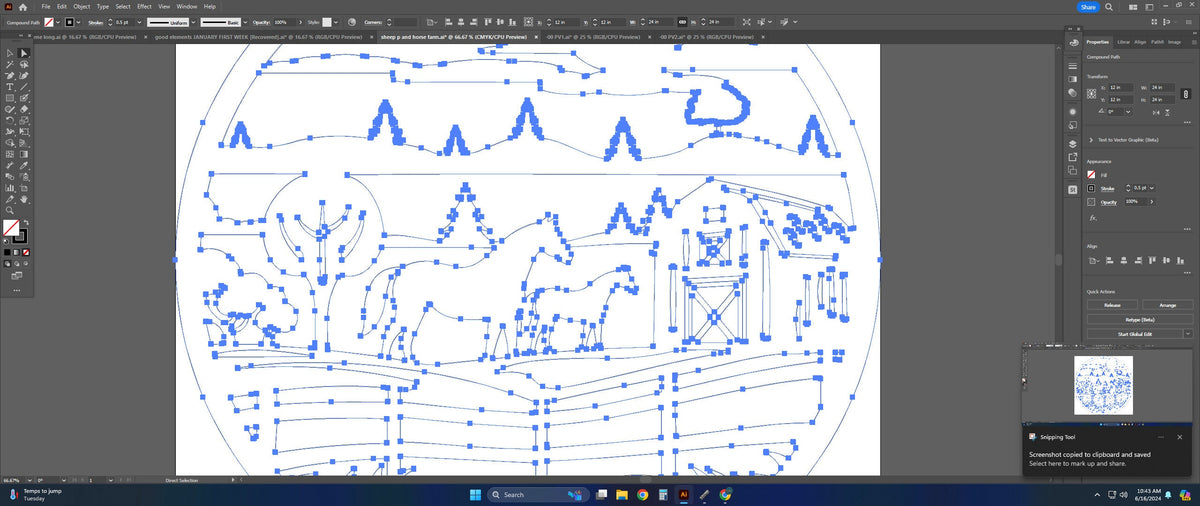This screenshot has height=506, width=1200.
Task: Click the Transform more options three dots
Action: tap(1186, 122)
